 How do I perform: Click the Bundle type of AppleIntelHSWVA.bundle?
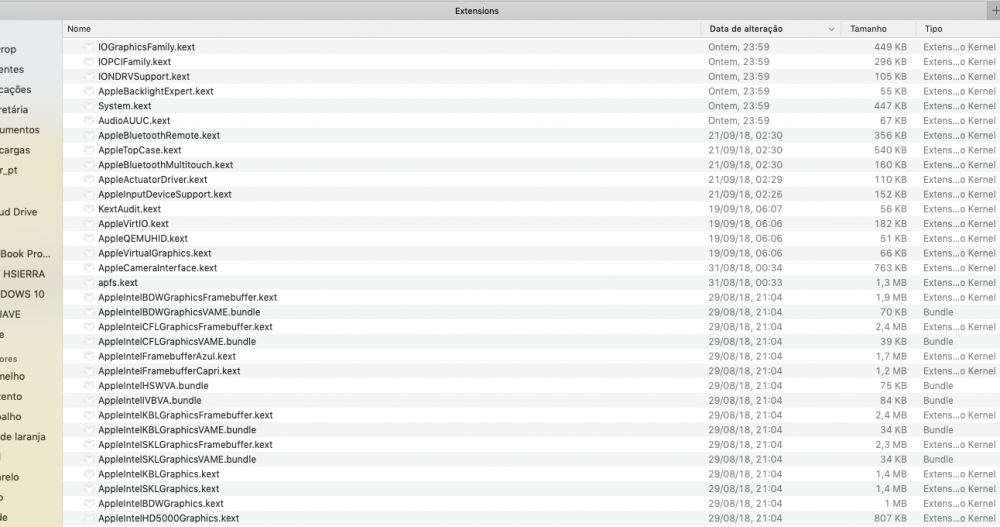(938, 385)
